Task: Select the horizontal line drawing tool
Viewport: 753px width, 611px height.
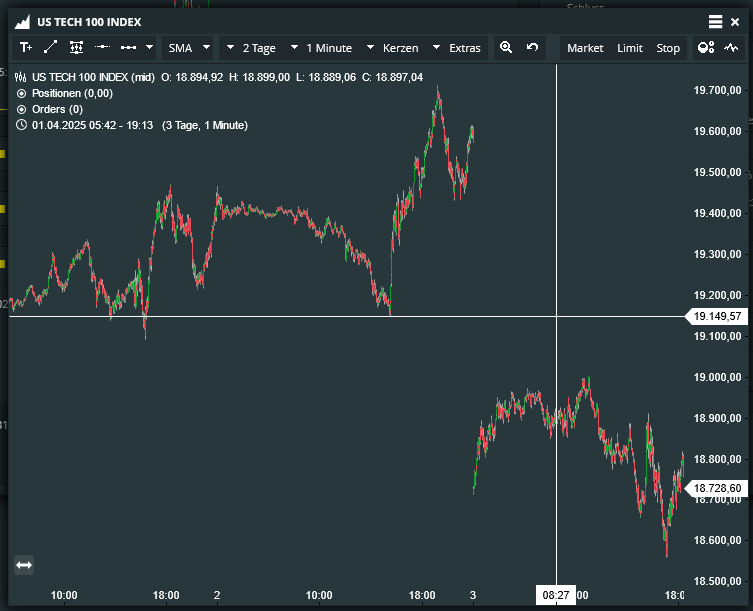Action: point(102,47)
